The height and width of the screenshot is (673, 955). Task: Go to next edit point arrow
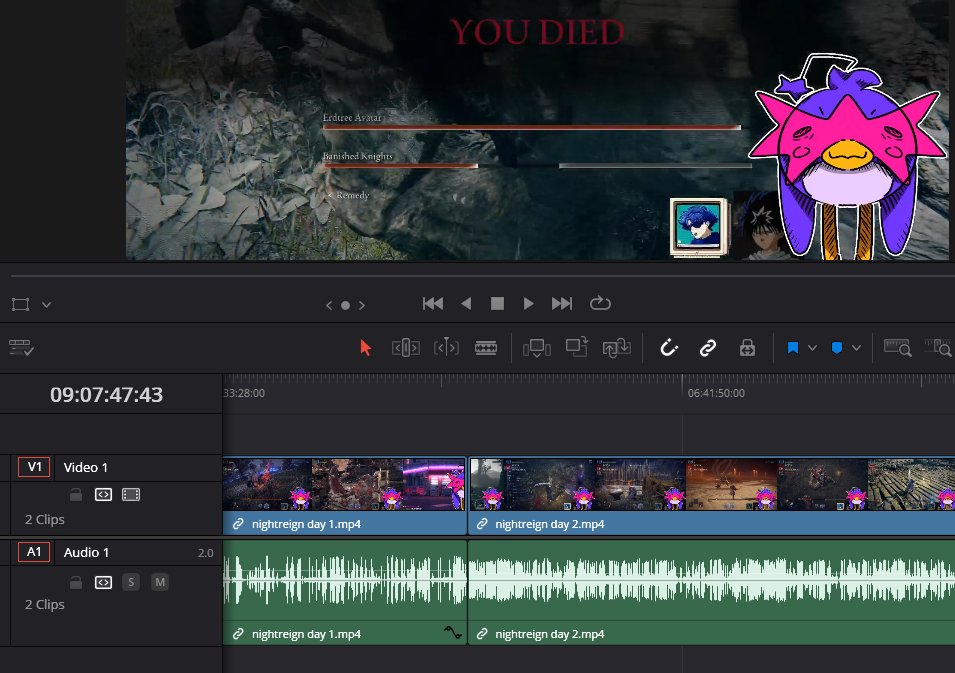click(362, 305)
